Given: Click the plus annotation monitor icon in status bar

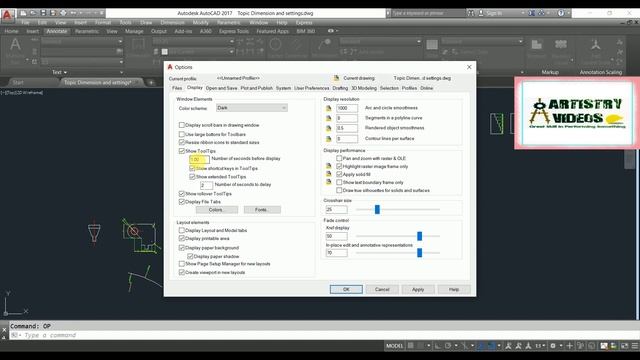Looking at the screenshot, I should point(570,346).
